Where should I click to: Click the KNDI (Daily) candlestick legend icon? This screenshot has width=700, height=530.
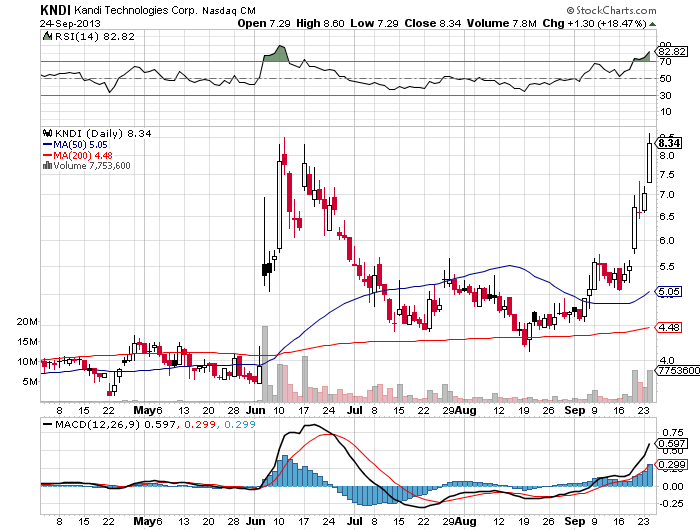click(47, 133)
